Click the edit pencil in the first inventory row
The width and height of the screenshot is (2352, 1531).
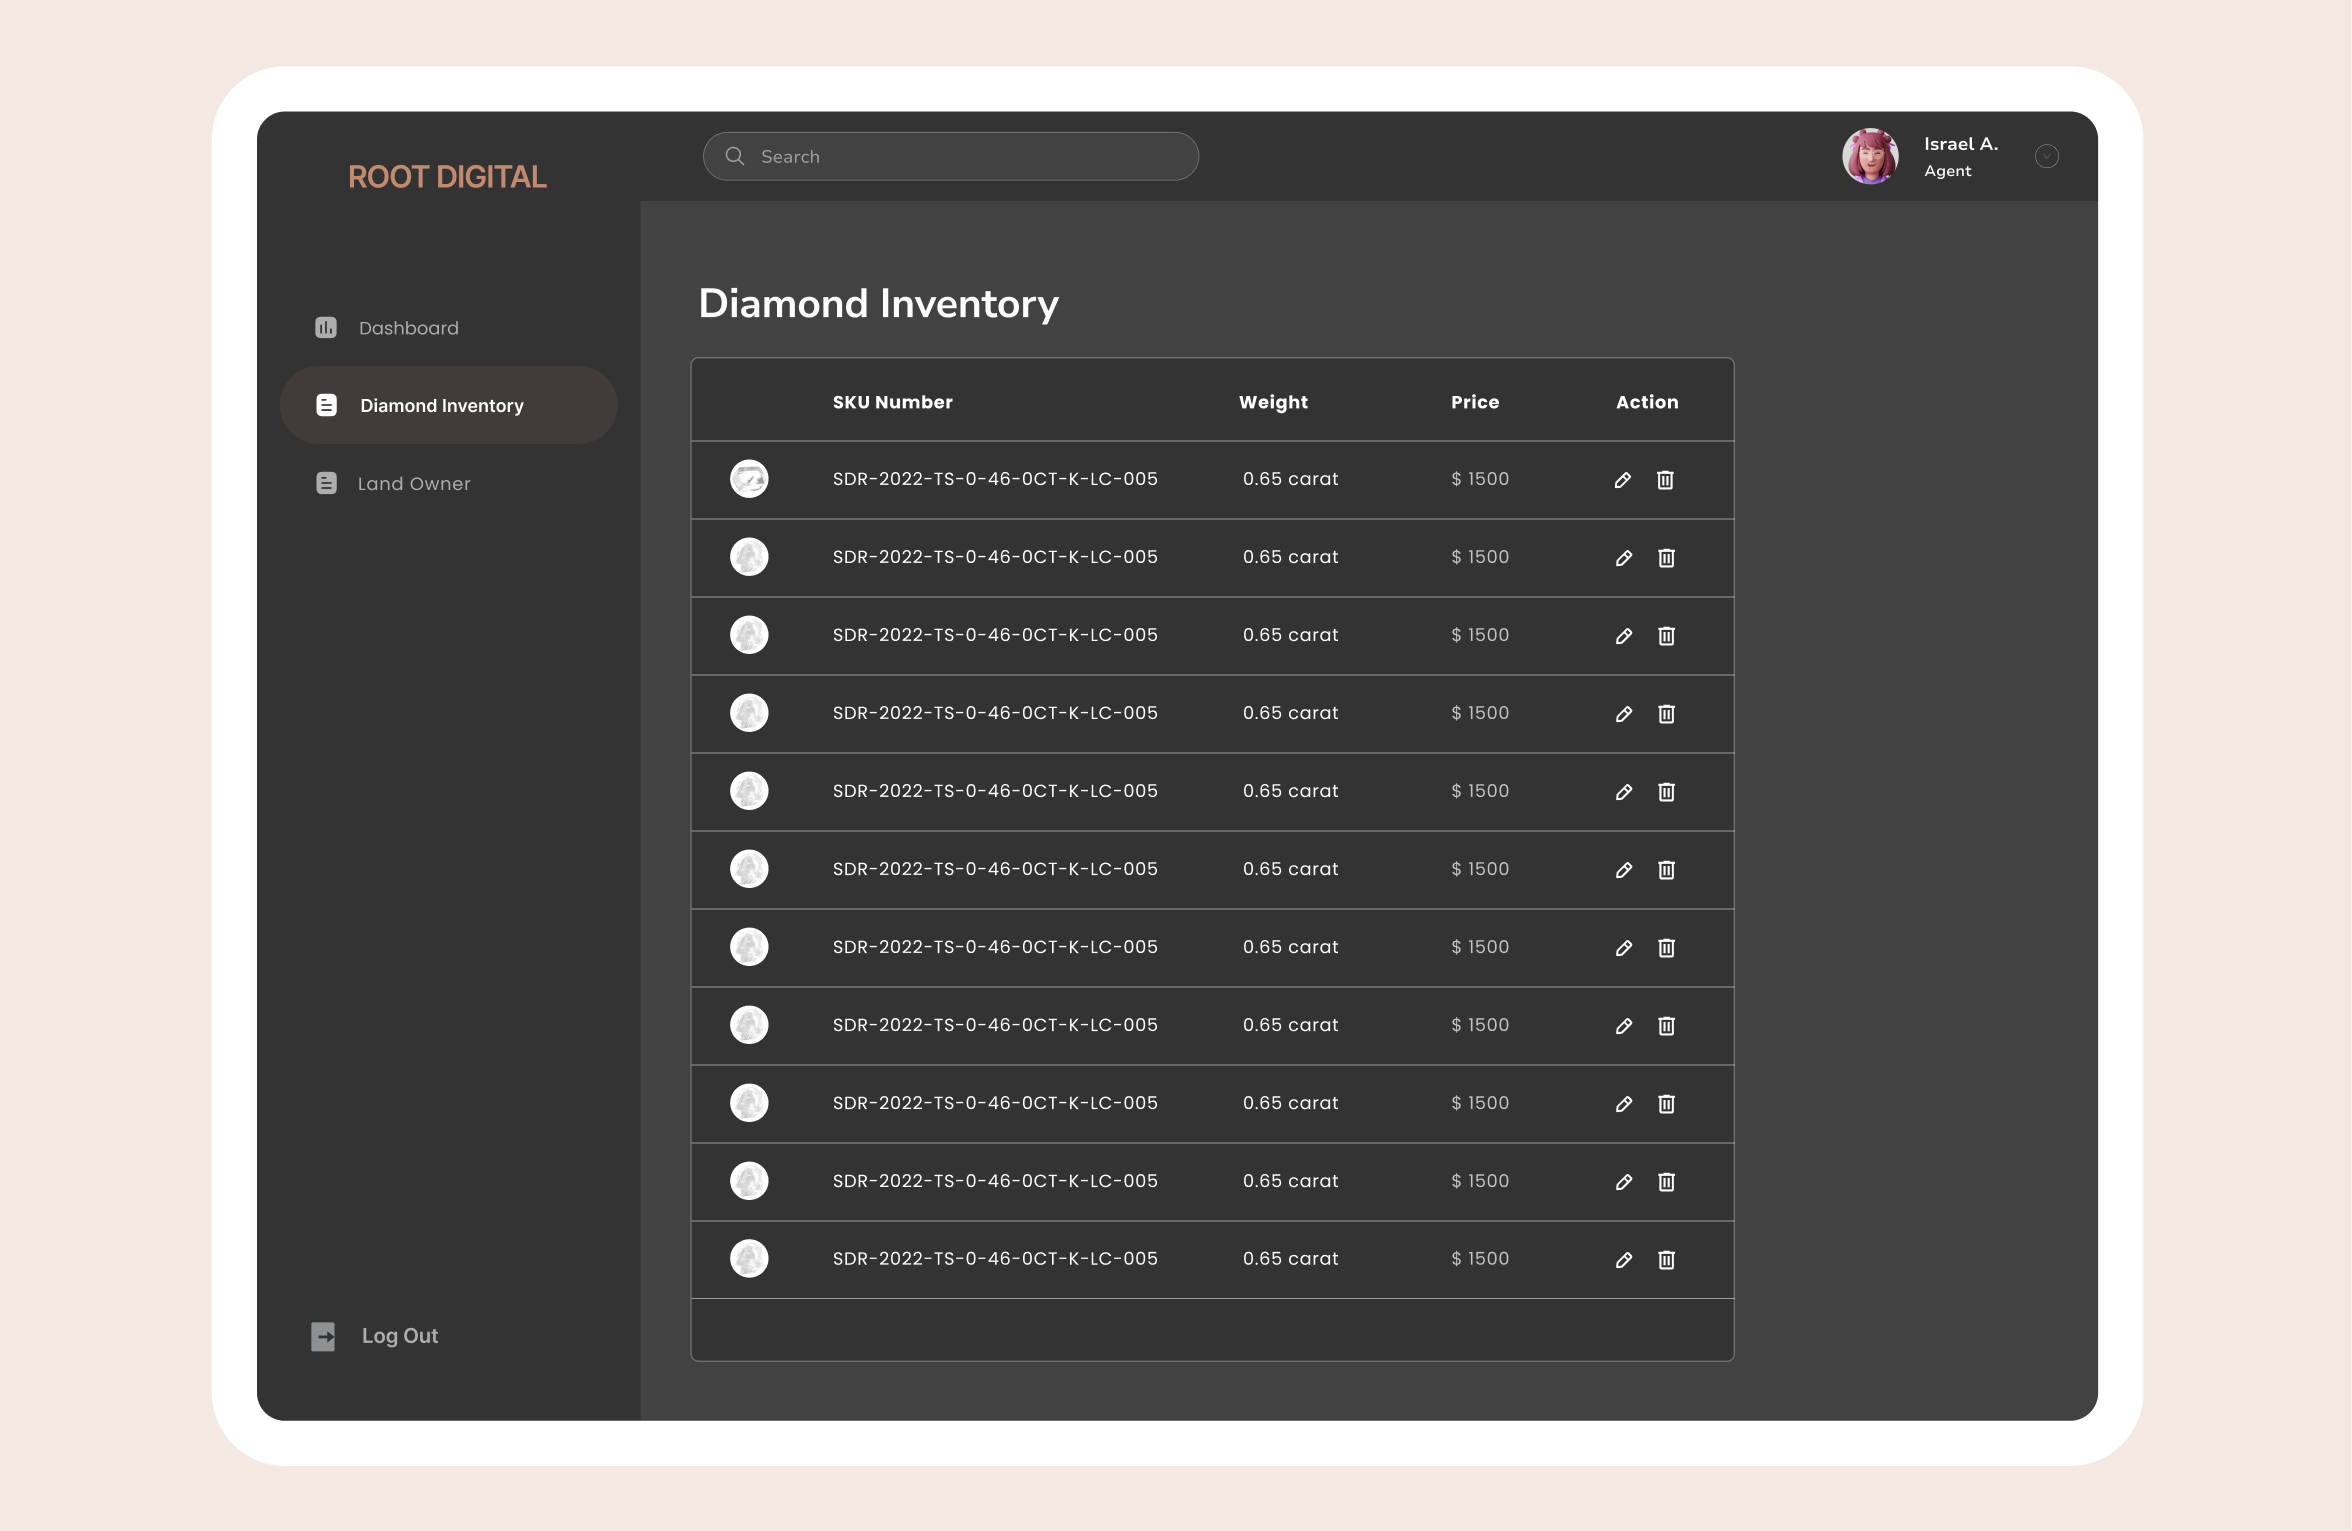click(1623, 480)
